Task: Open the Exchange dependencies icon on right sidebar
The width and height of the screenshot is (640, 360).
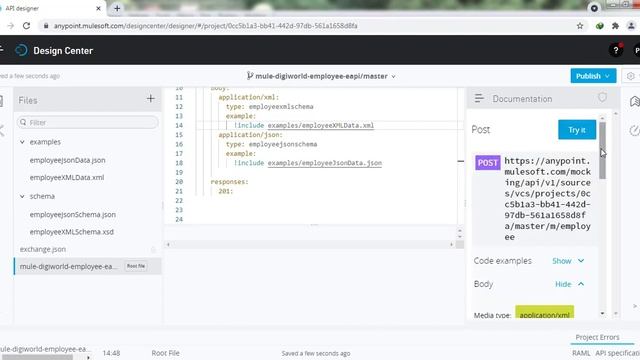Action: (635, 101)
